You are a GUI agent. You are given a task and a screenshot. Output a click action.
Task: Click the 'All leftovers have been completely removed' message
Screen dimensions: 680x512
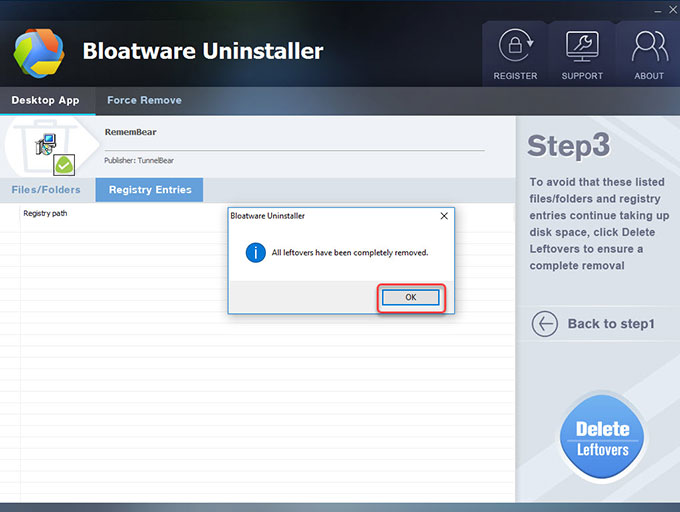[x=350, y=253]
